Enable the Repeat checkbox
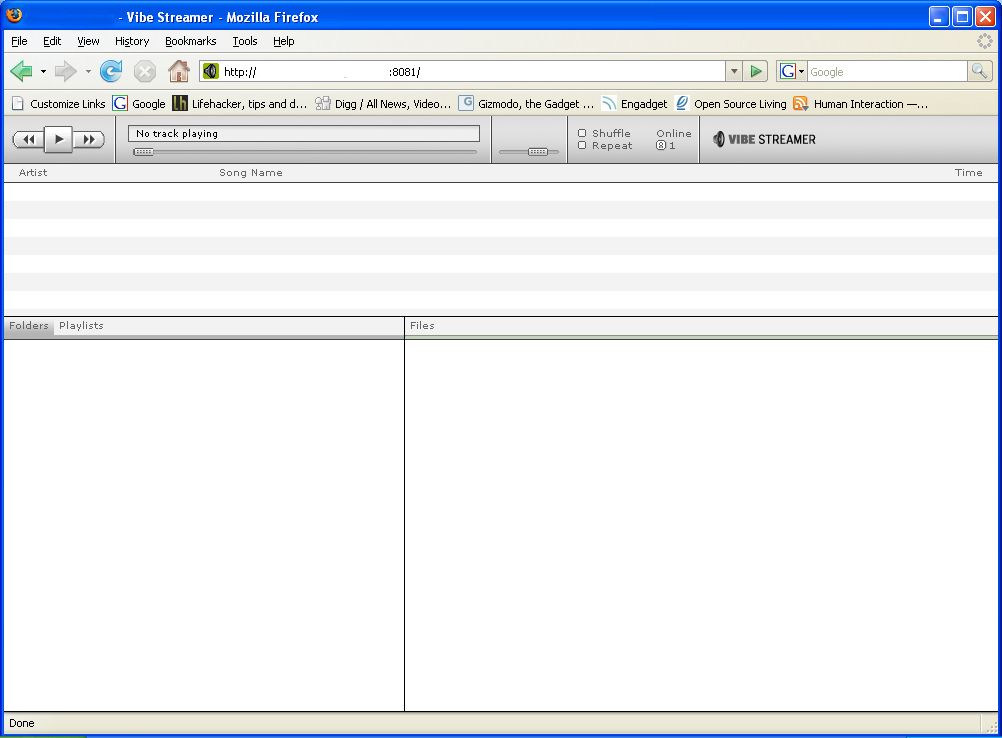Viewport: 1002px width, 738px height. pyautogui.click(x=582, y=146)
